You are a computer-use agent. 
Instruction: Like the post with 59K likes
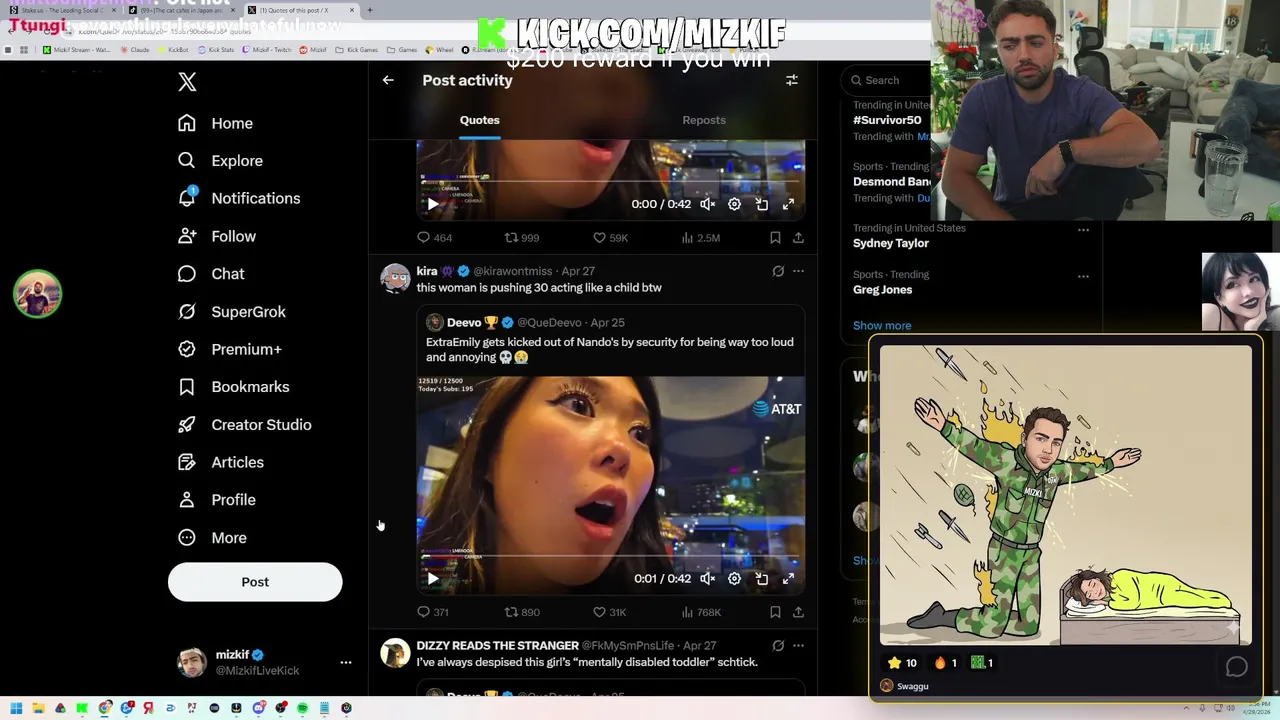click(x=610, y=238)
